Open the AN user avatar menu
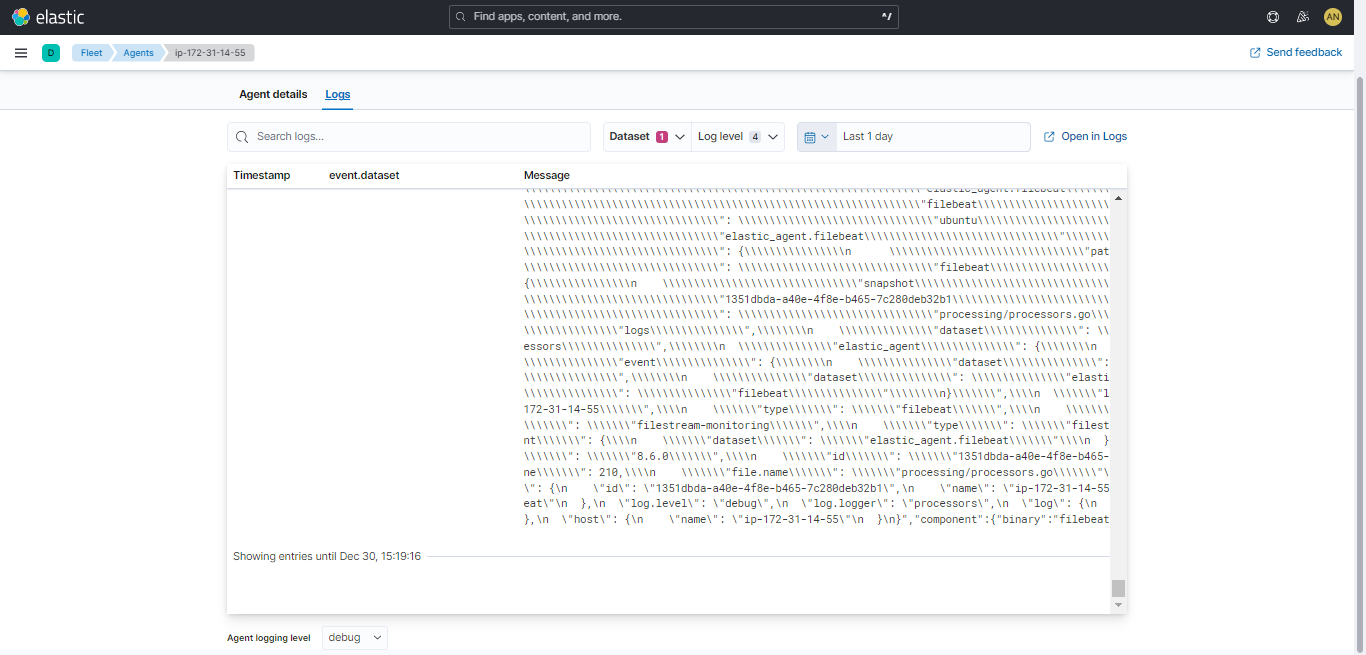This screenshot has width=1366, height=655. coord(1332,17)
